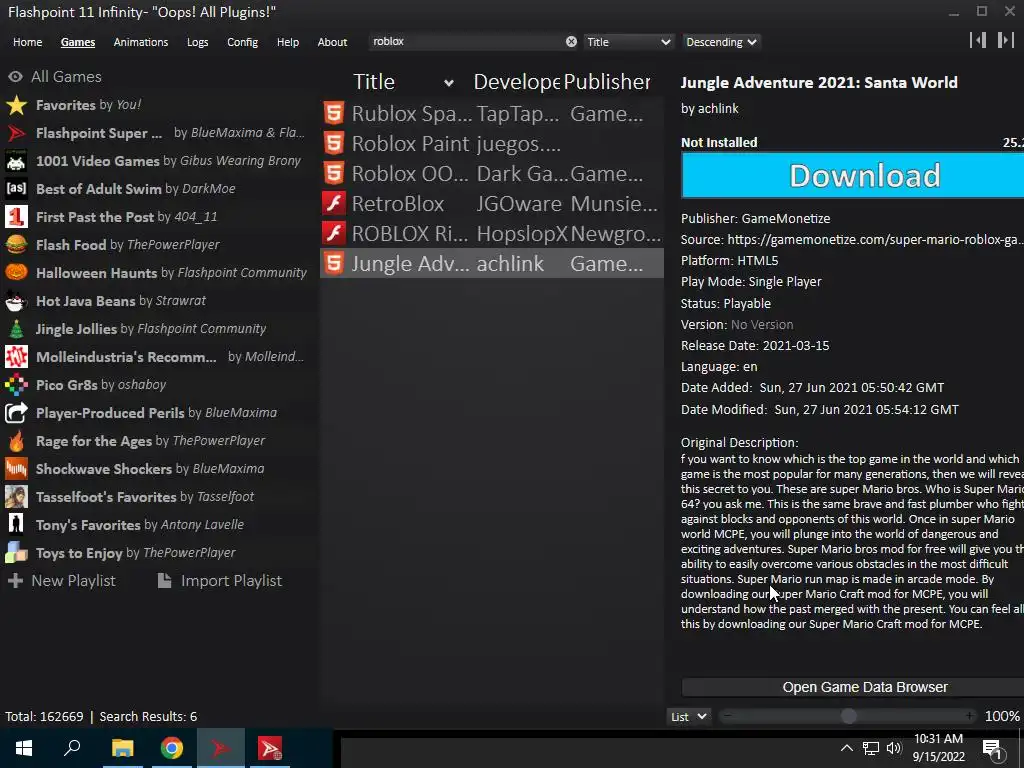Click the Flashpoint Super playlist arrow icon
The image size is (1024, 768).
tap(16, 133)
